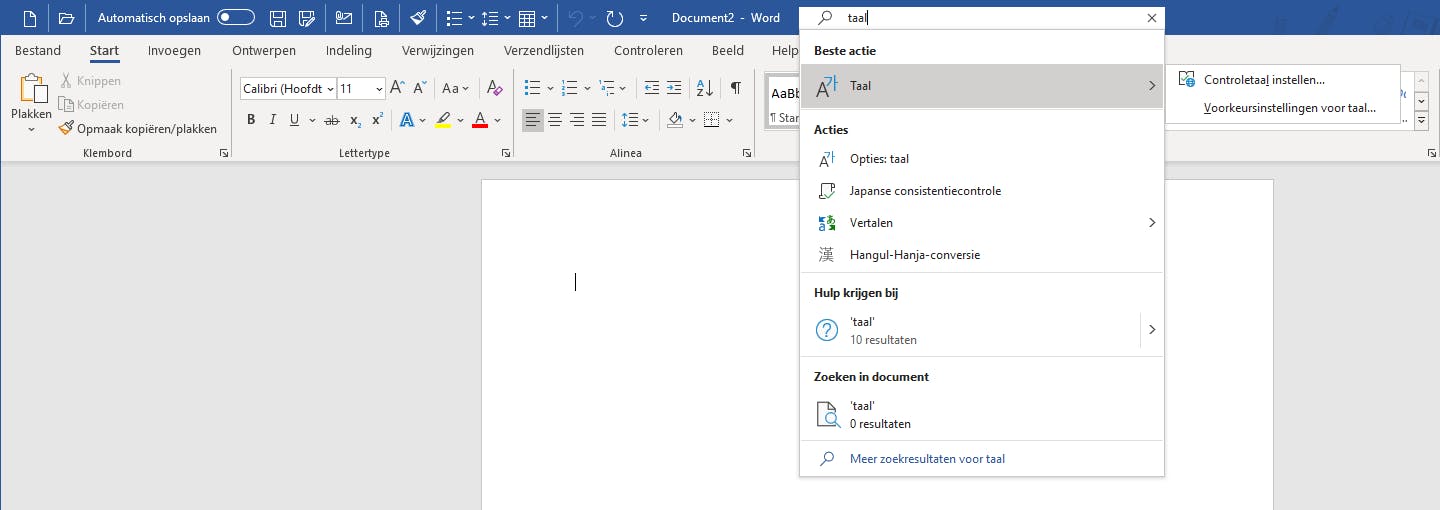Increase font size with the grow font icon
The width and height of the screenshot is (1440, 510).
pos(397,88)
